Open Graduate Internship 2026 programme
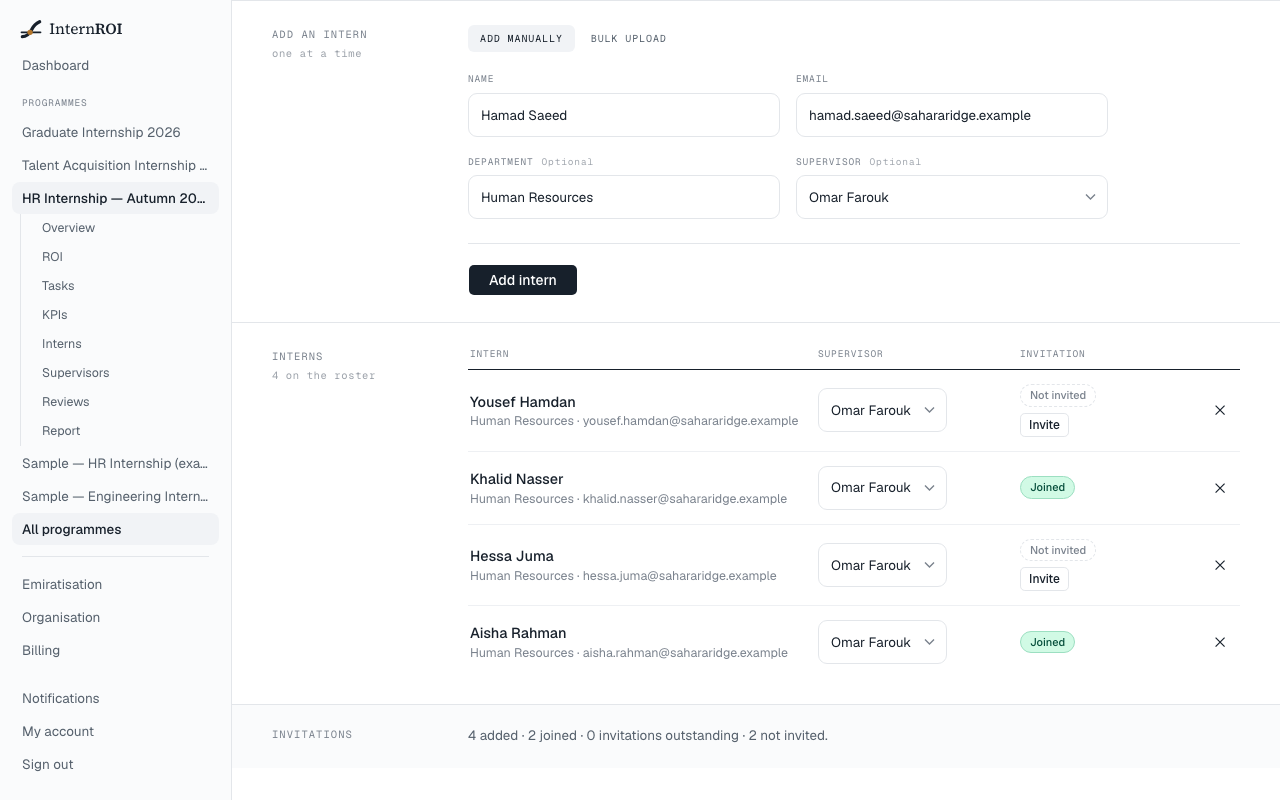The height and width of the screenshot is (800, 1280). tap(115, 133)
